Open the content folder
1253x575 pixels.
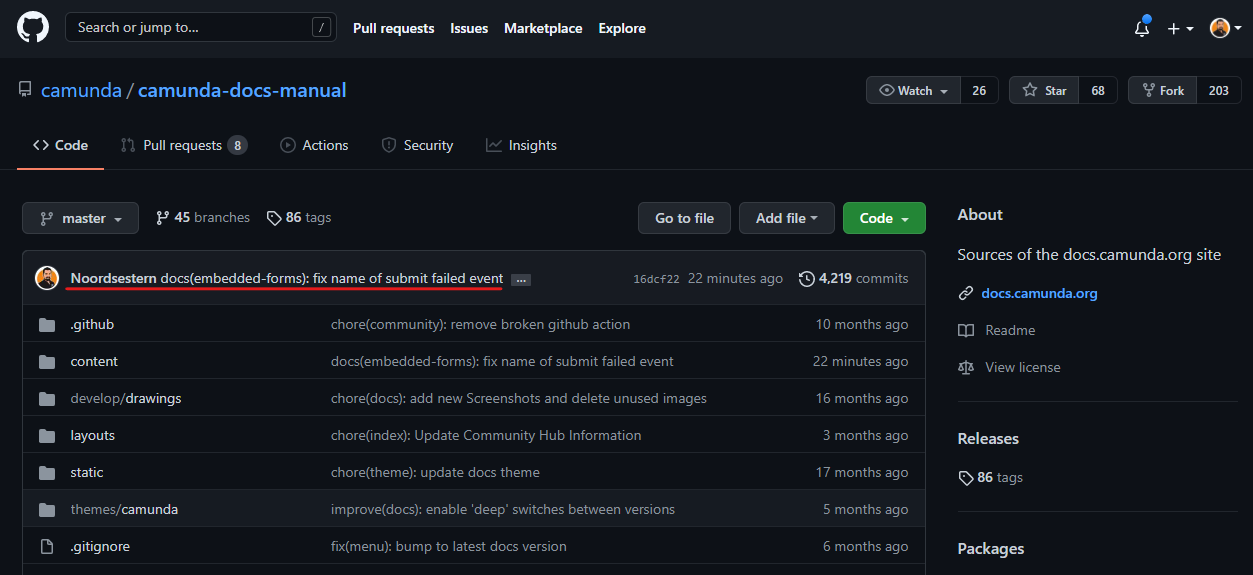[x=94, y=361]
